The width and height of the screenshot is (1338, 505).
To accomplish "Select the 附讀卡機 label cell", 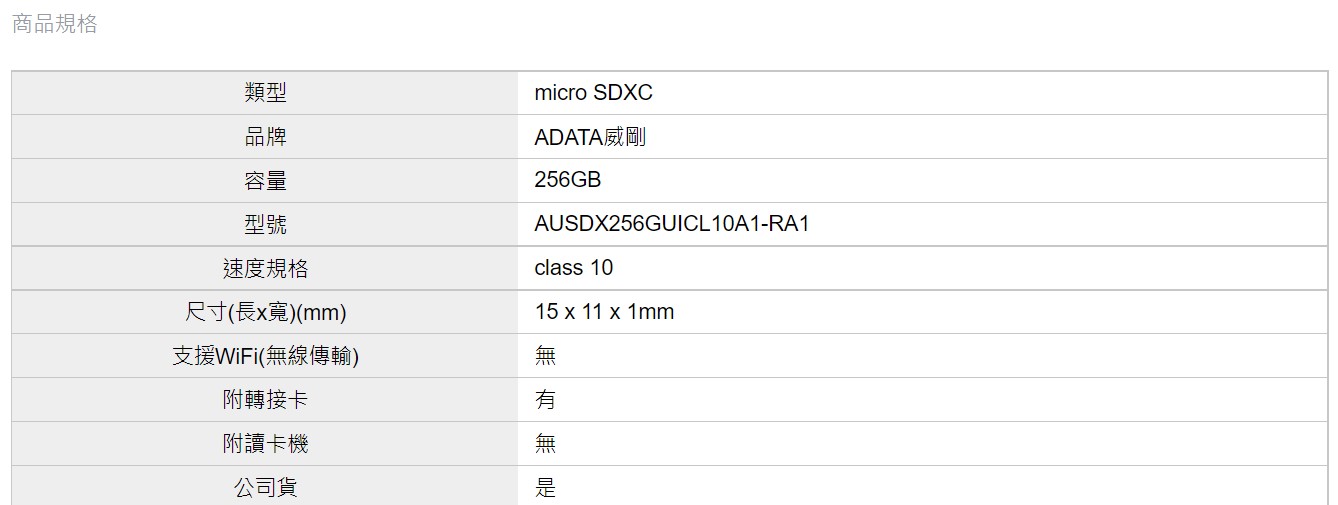I will 265,445.
